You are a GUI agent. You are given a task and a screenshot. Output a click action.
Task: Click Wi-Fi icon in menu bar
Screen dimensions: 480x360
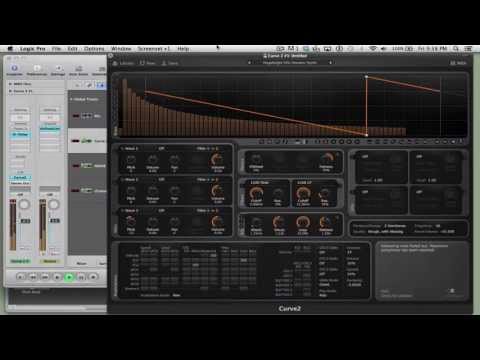[373, 49]
